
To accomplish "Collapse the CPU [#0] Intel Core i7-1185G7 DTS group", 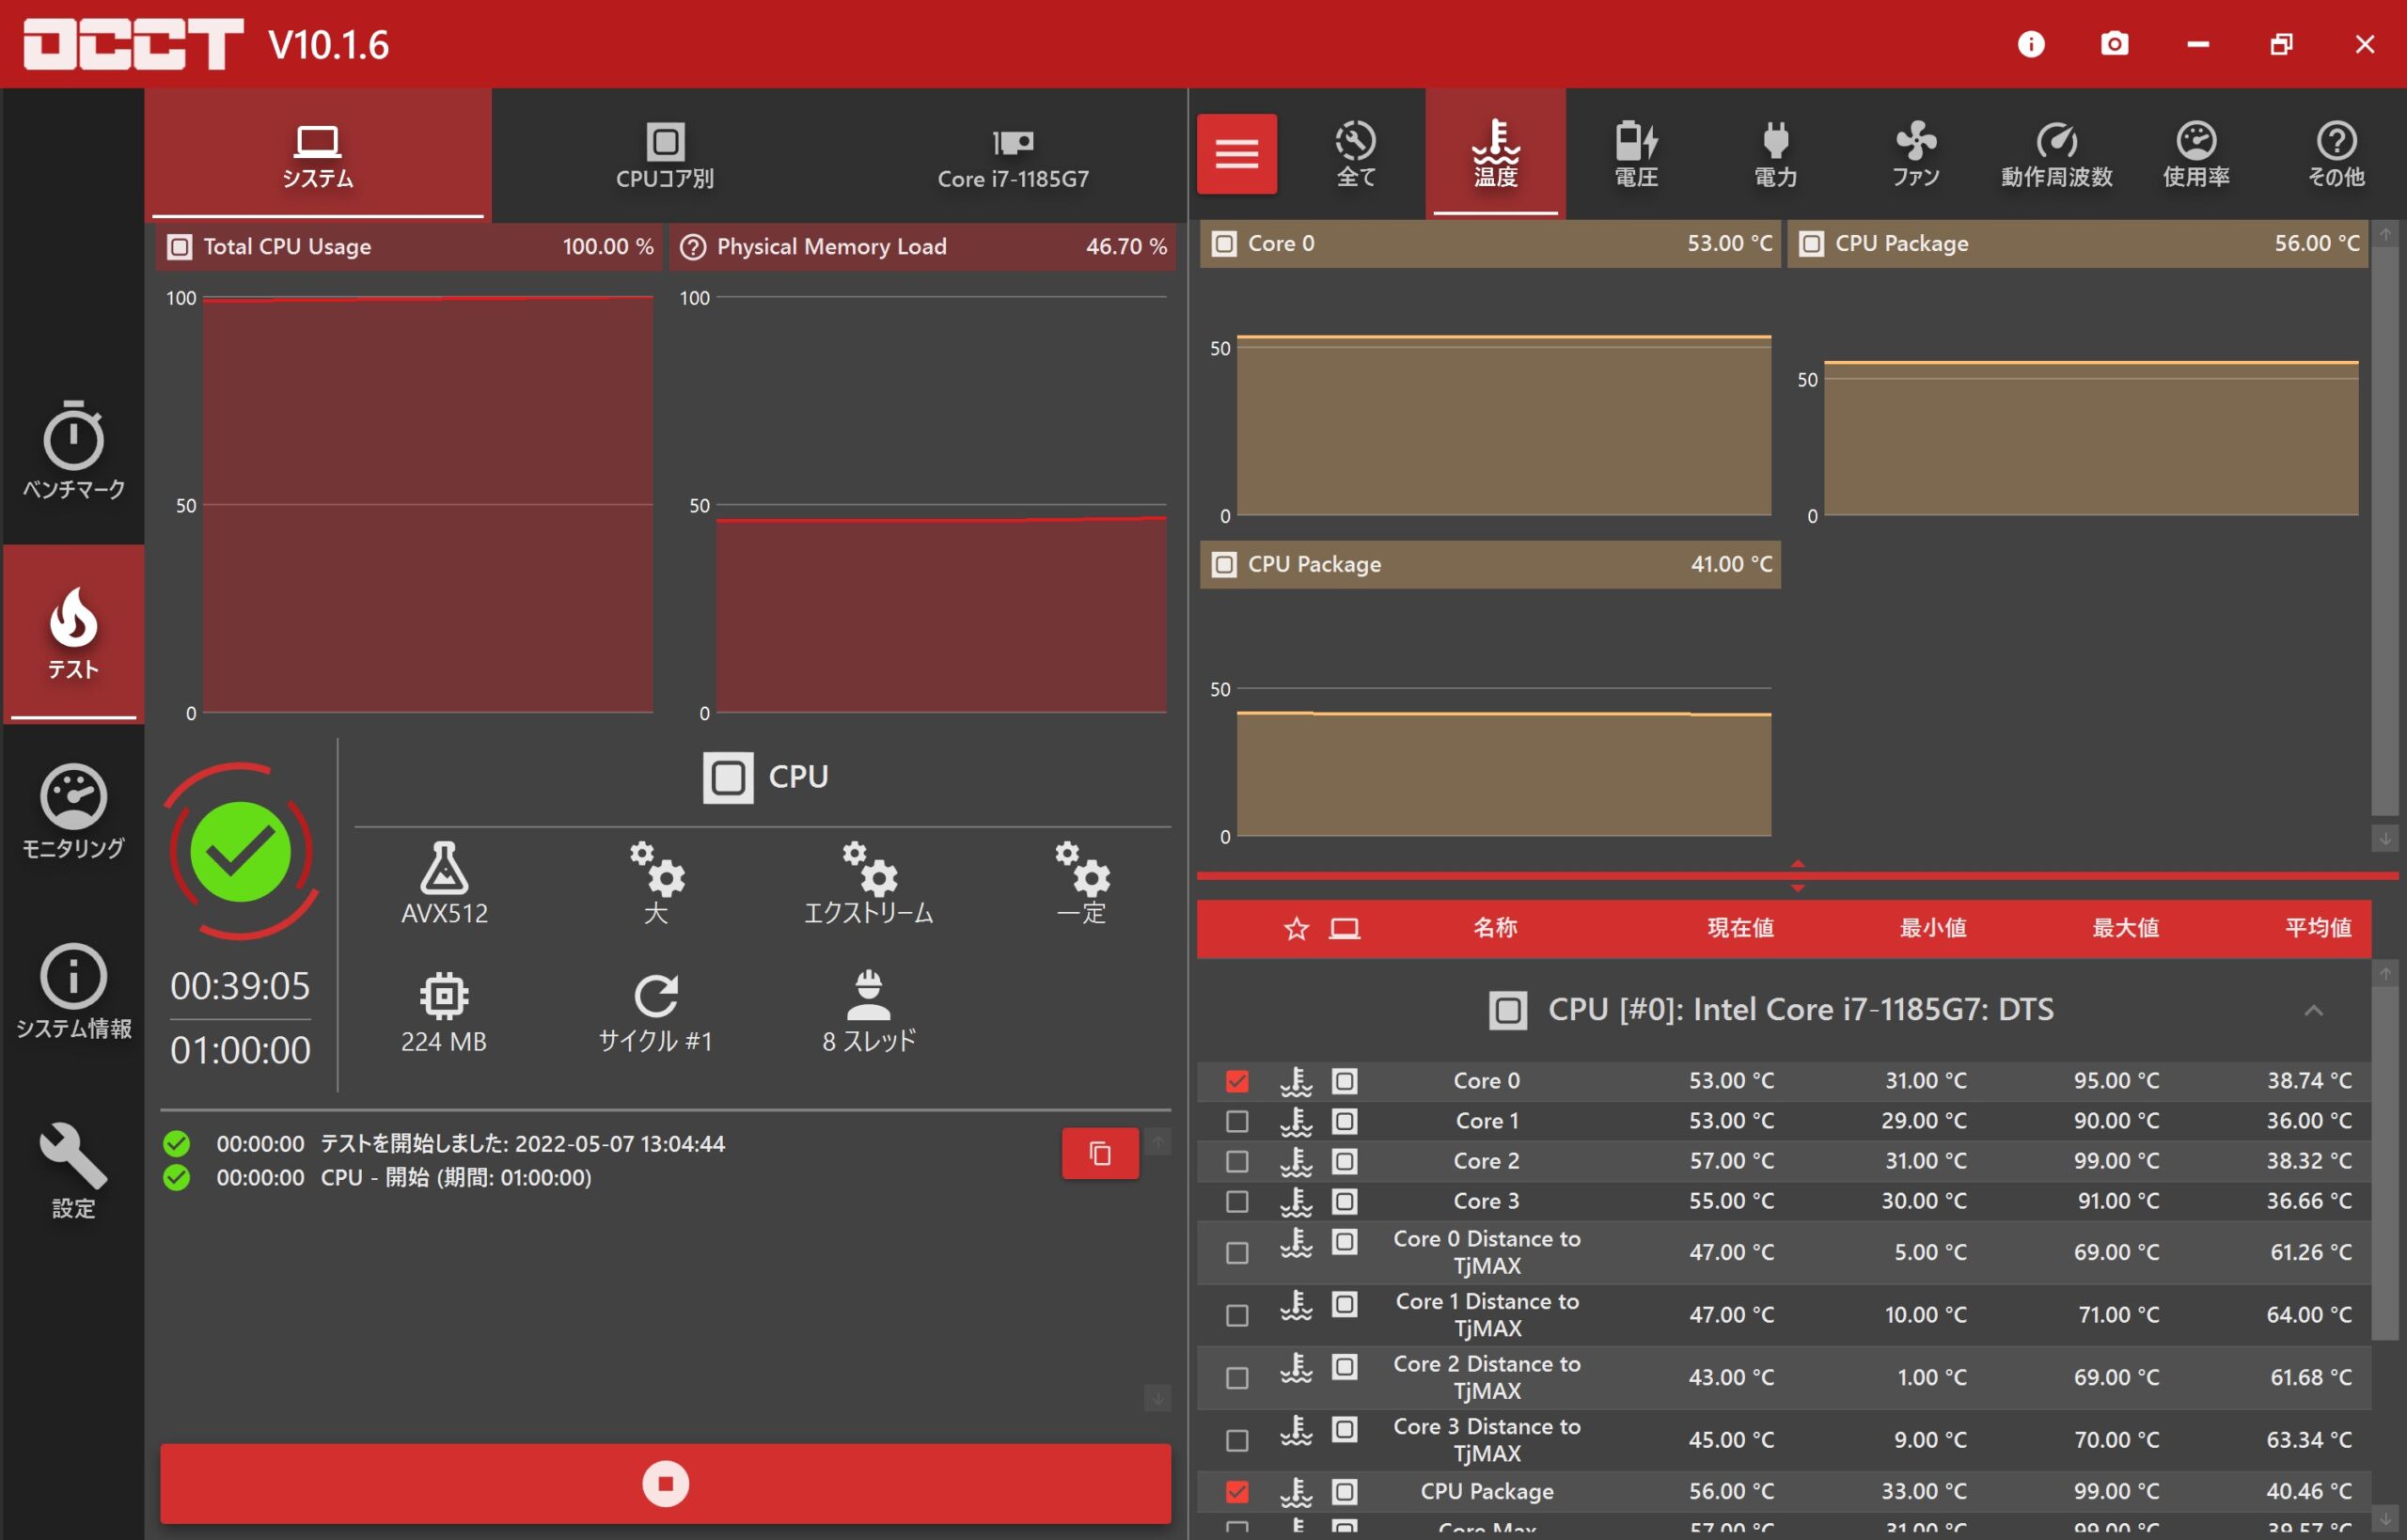I will click(2313, 1010).
